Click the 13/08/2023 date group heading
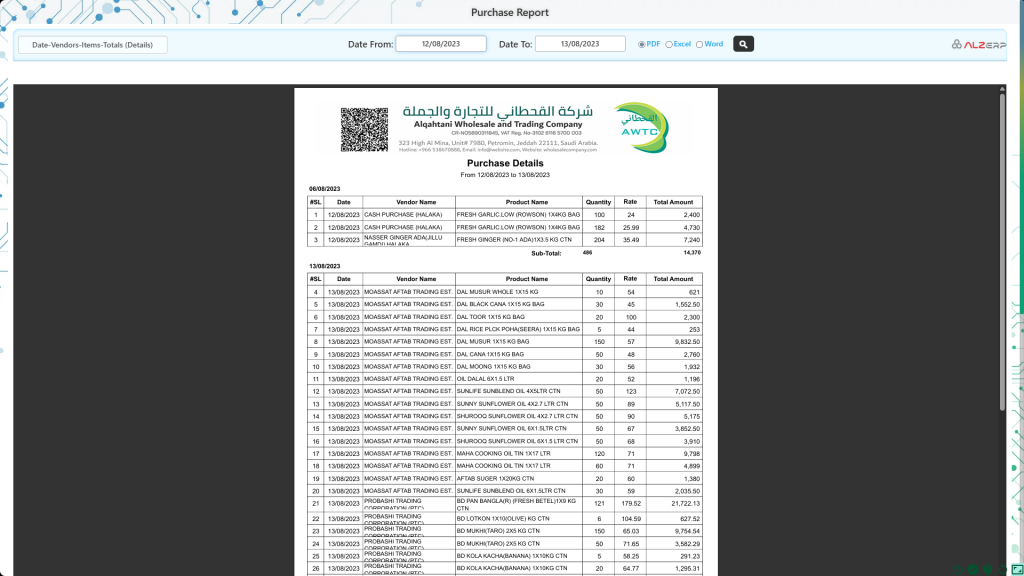Screen dimensions: 1024x576 (x=325, y=266)
